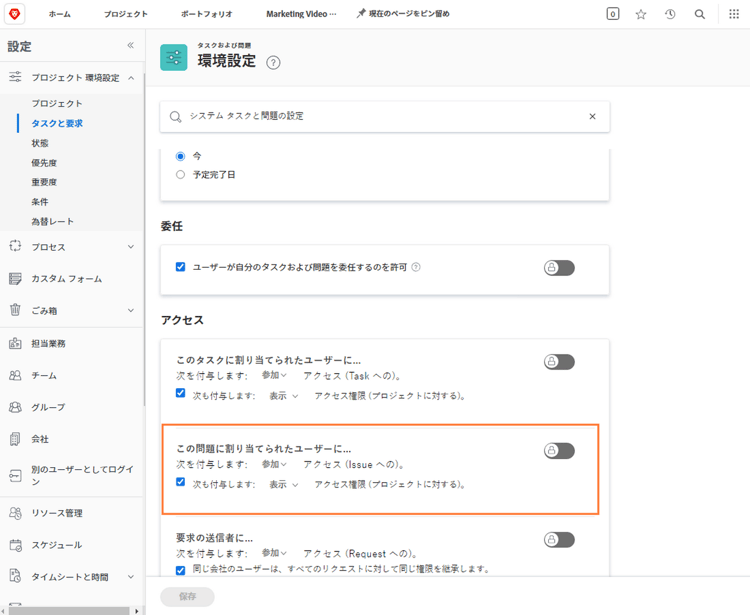Open 表示 dropdown under task assignee section
750x615 pixels.
tap(284, 396)
